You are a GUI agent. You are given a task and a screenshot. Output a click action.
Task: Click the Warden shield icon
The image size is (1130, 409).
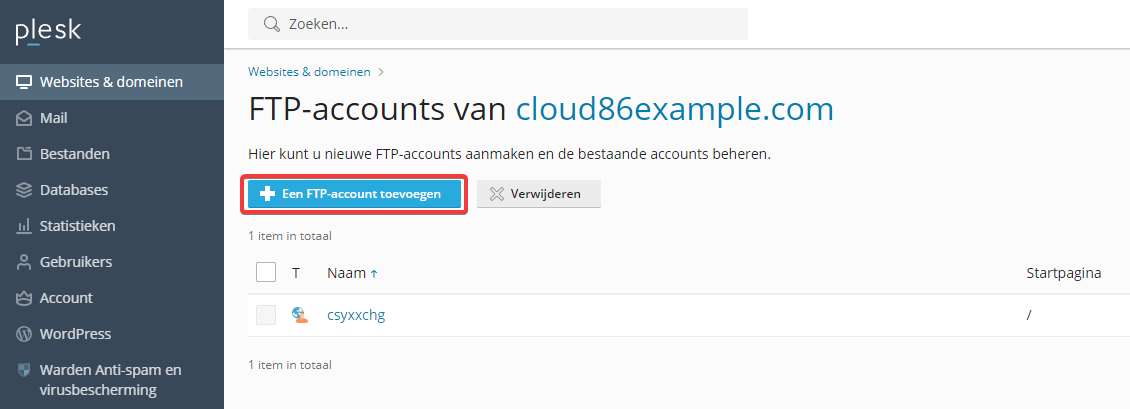click(24, 370)
